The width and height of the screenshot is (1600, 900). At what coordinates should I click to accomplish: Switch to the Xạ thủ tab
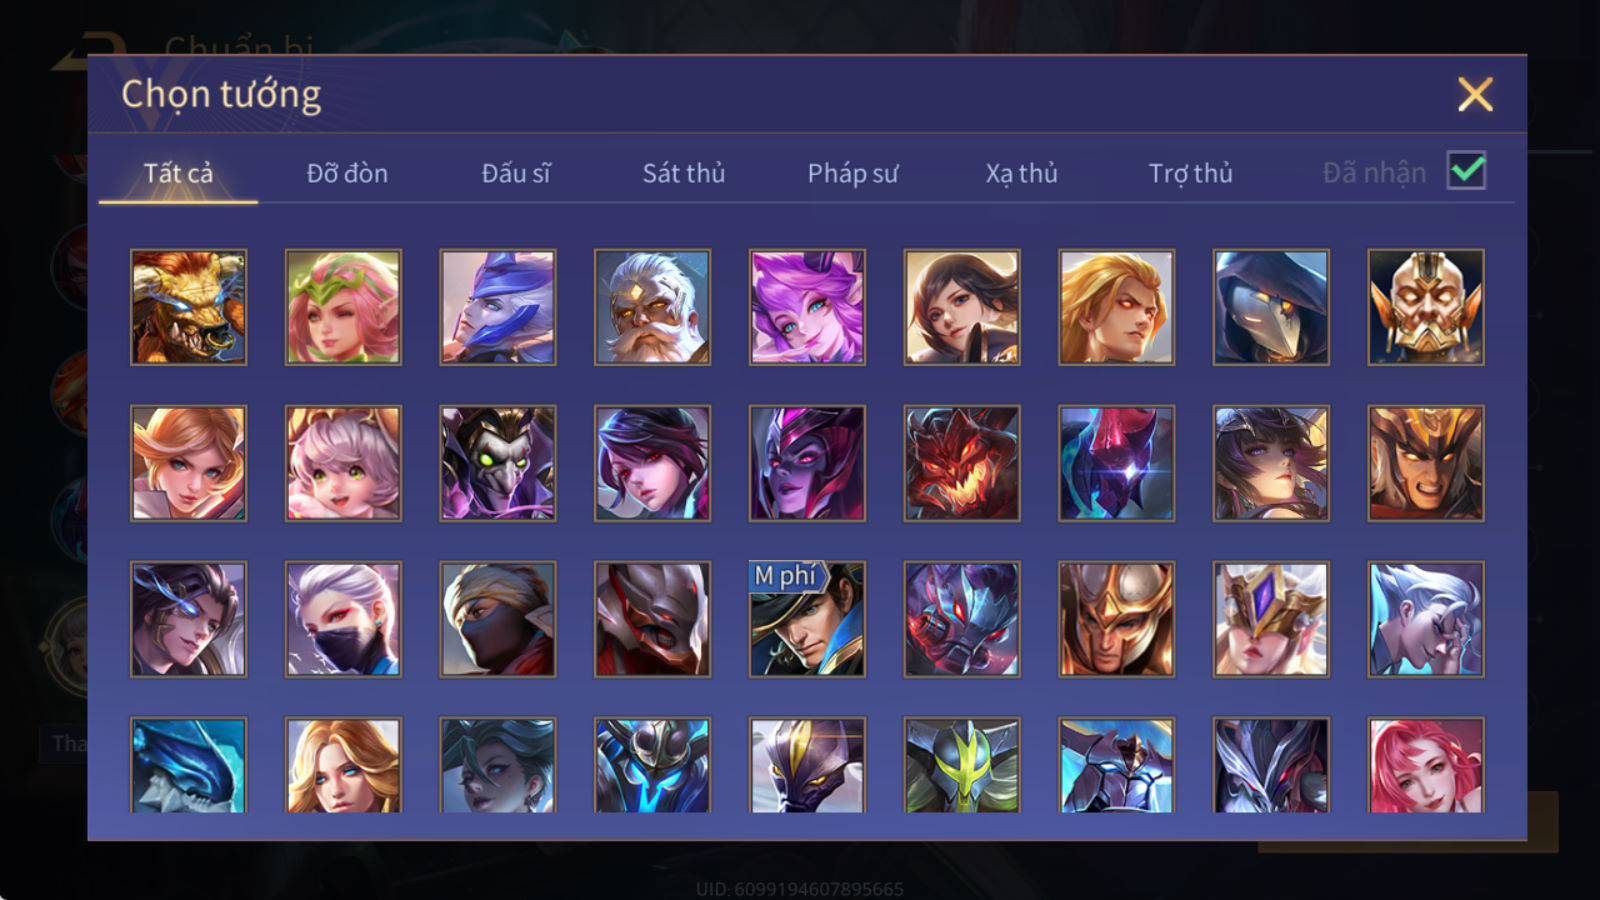[1021, 173]
